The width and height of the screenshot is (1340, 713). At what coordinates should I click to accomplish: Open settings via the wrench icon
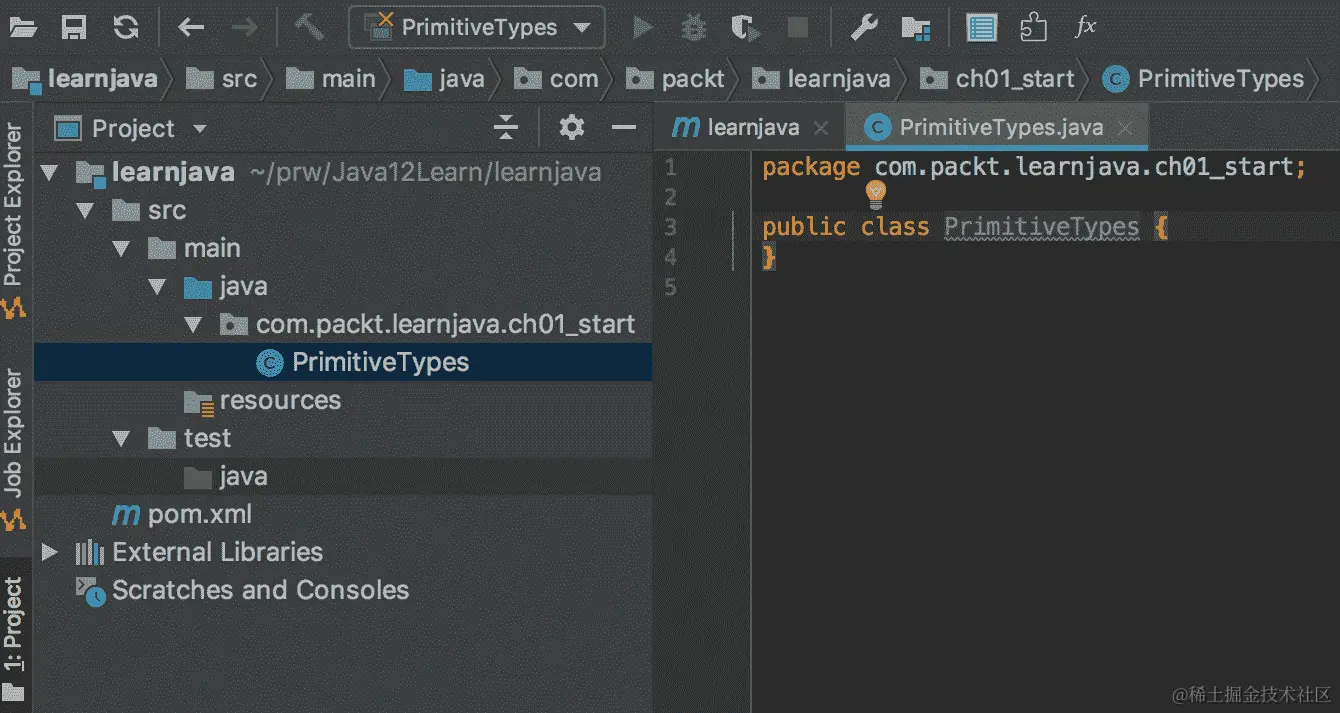864,27
